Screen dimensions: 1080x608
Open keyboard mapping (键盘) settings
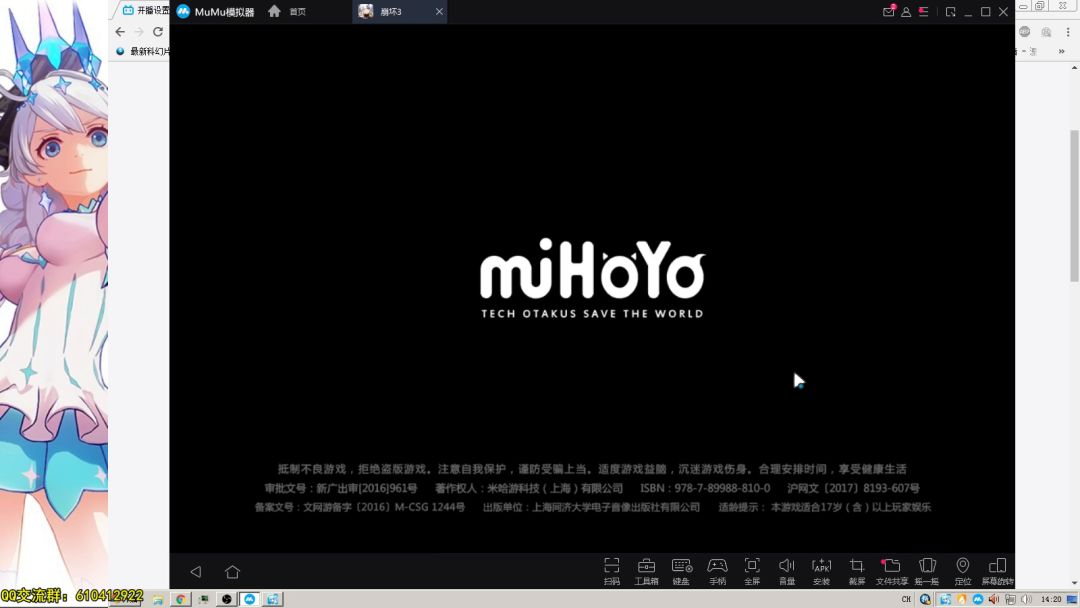(x=681, y=571)
